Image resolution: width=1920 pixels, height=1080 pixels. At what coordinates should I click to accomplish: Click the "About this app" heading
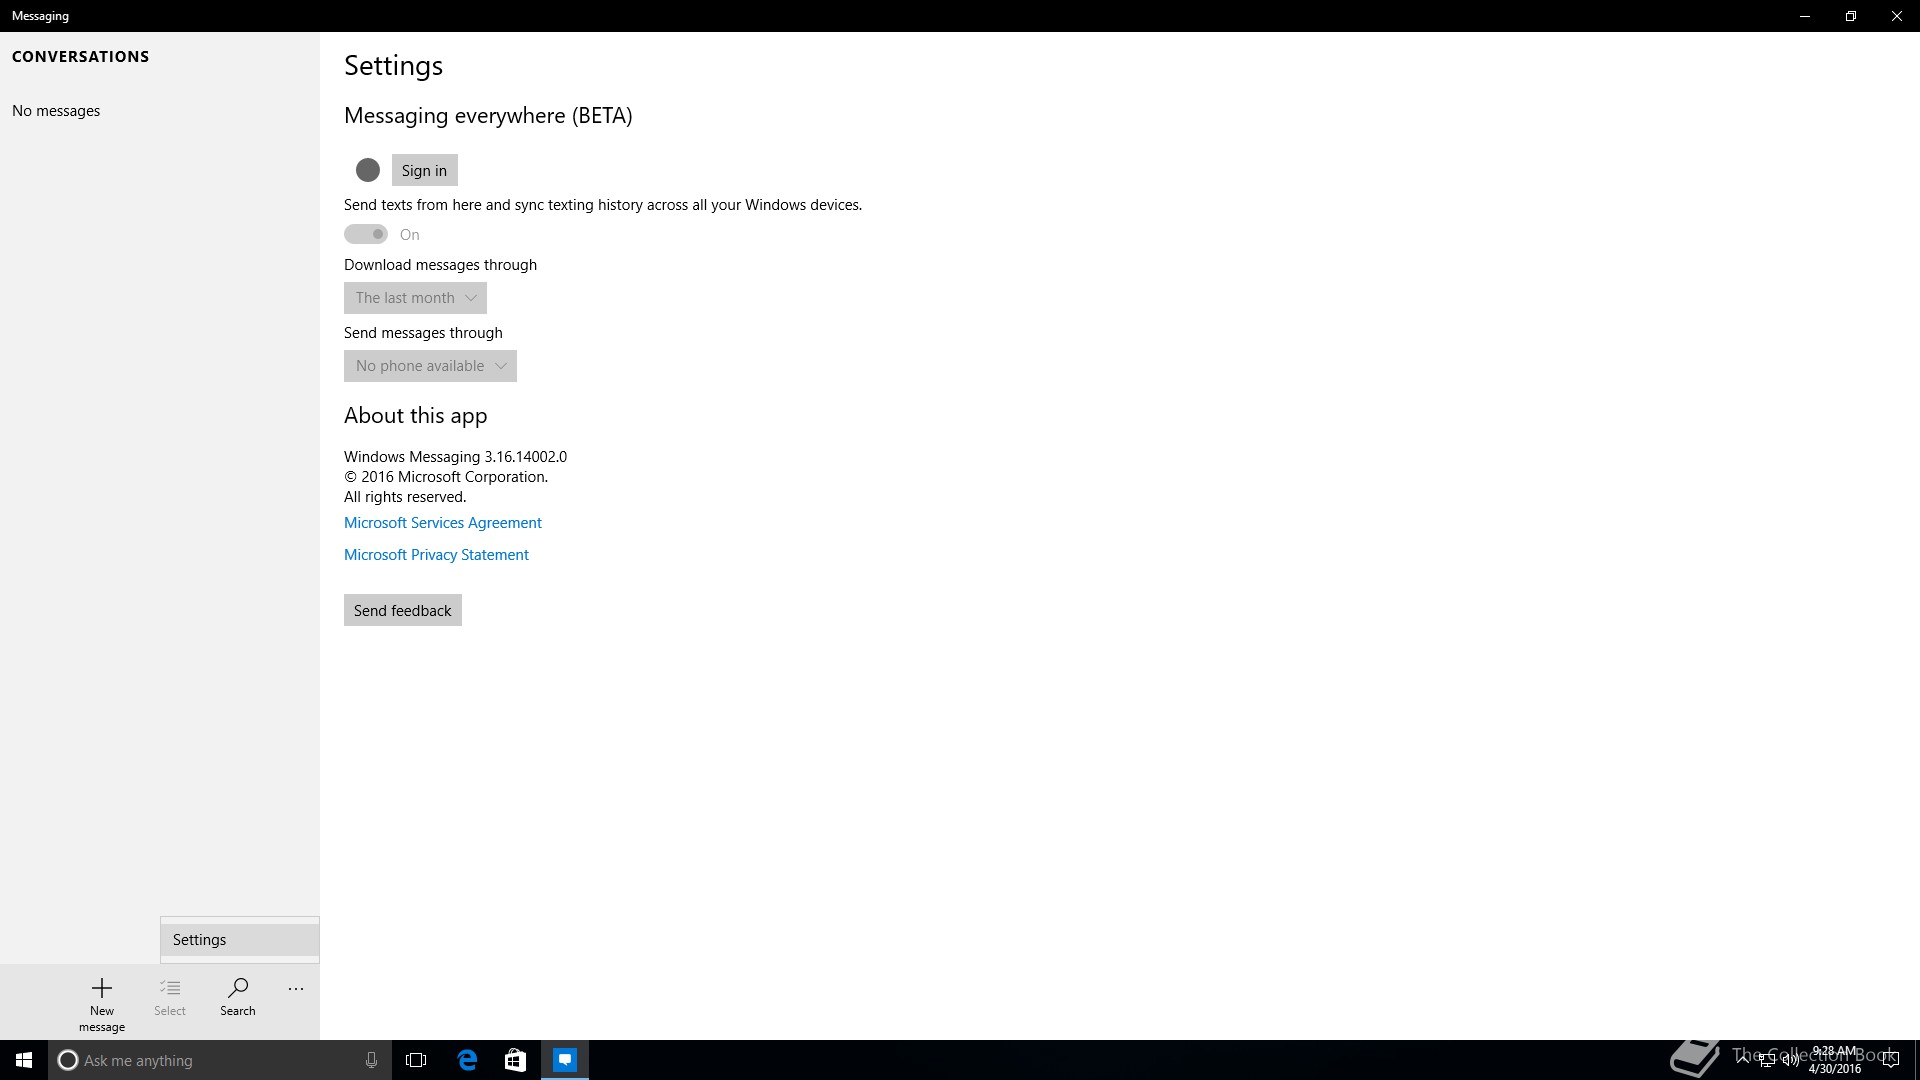416,416
